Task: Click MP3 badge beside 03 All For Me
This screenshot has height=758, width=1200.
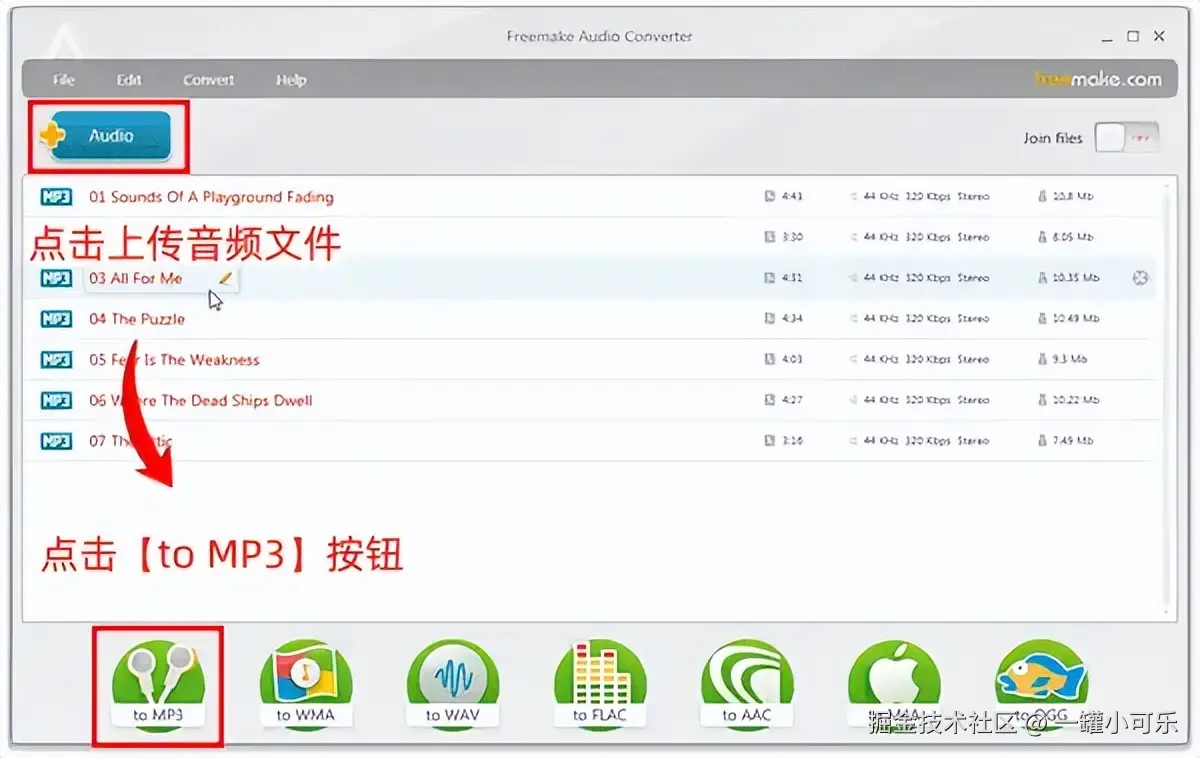Action: pos(56,278)
